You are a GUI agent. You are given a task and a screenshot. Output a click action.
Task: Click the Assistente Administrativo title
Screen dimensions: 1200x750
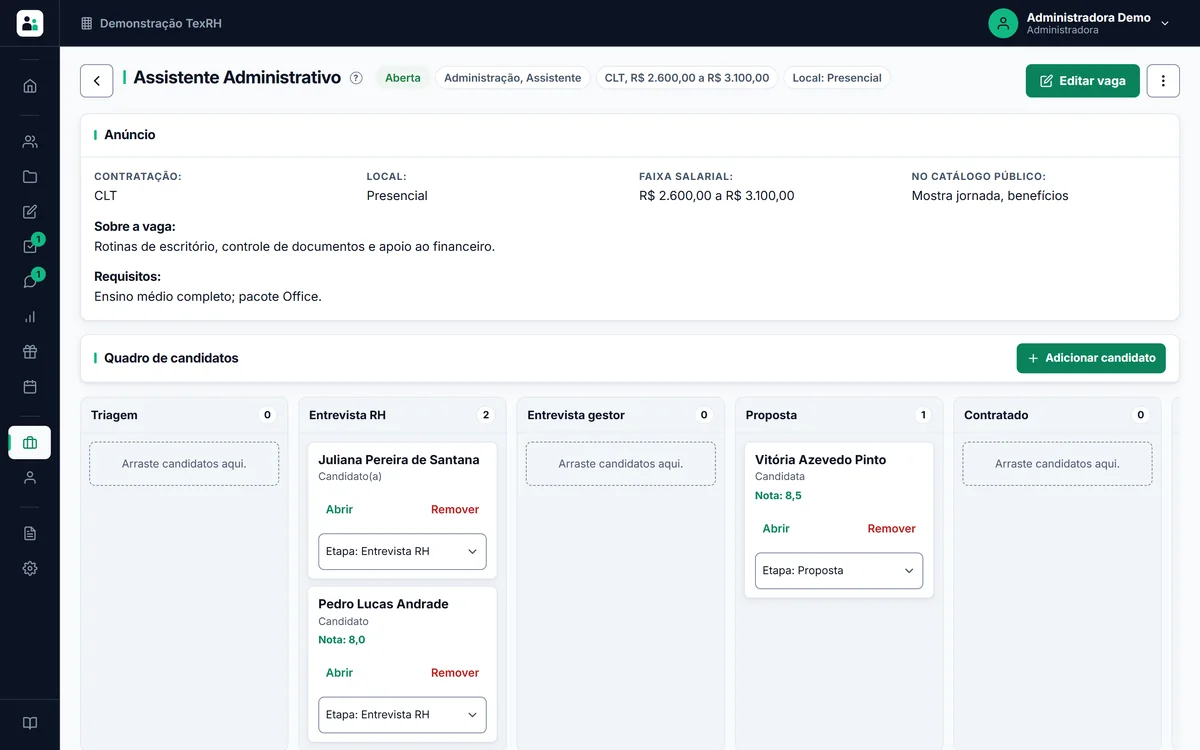pyautogui.click(x=237, y=78)
